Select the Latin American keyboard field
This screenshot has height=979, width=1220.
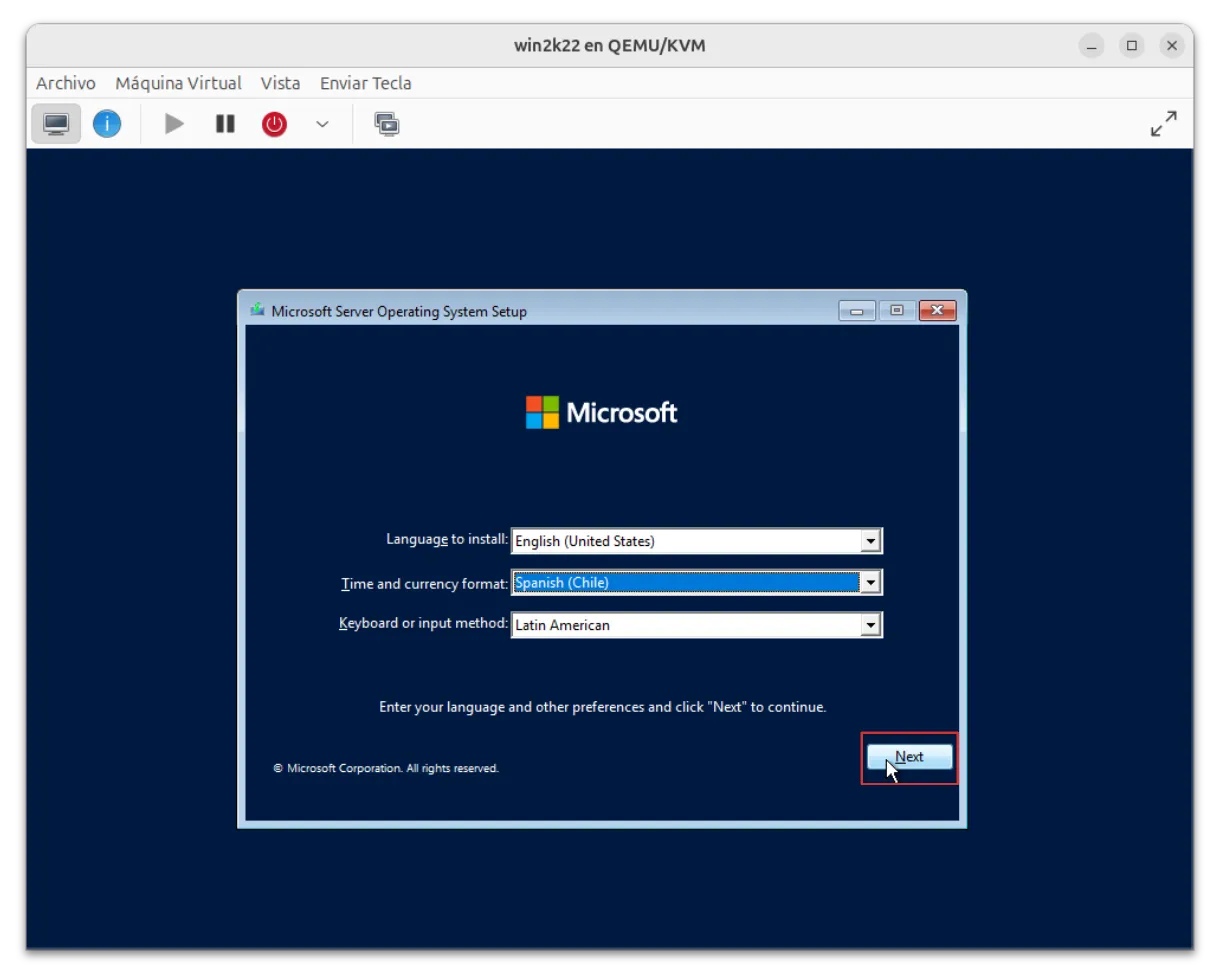point(685,625)
